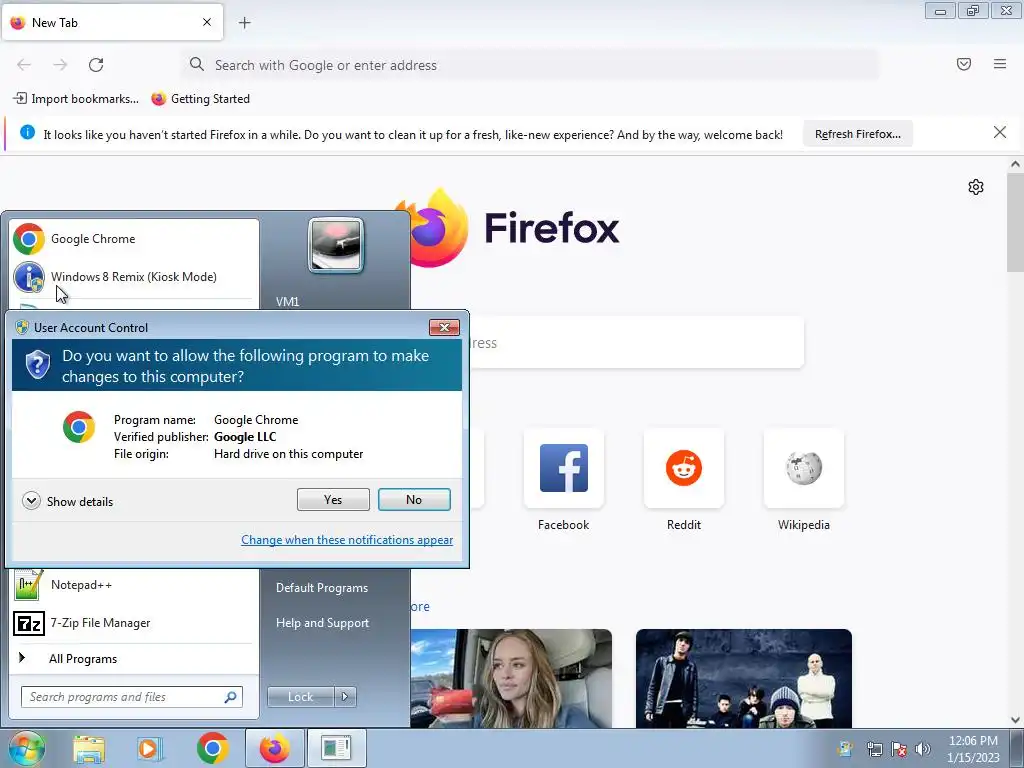Reload the page with refresh icon

tap(96, 65)
